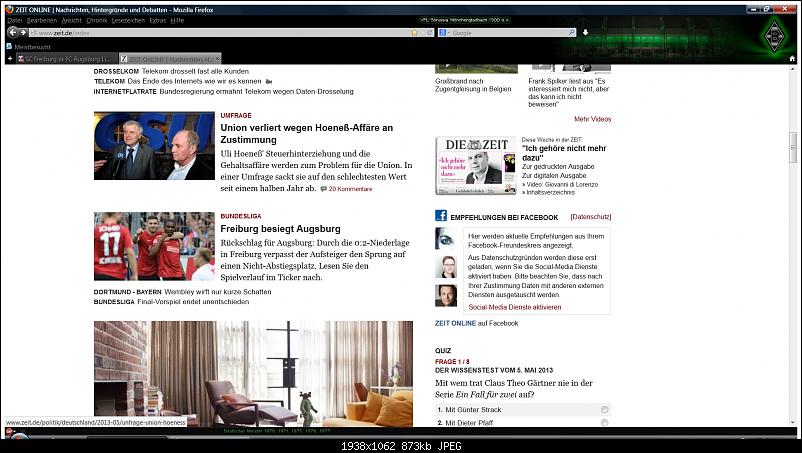This screenshot has height=453, width=802.
Task: Open the Meistbesucht bookmarks folder
Action: coord(29,47)
